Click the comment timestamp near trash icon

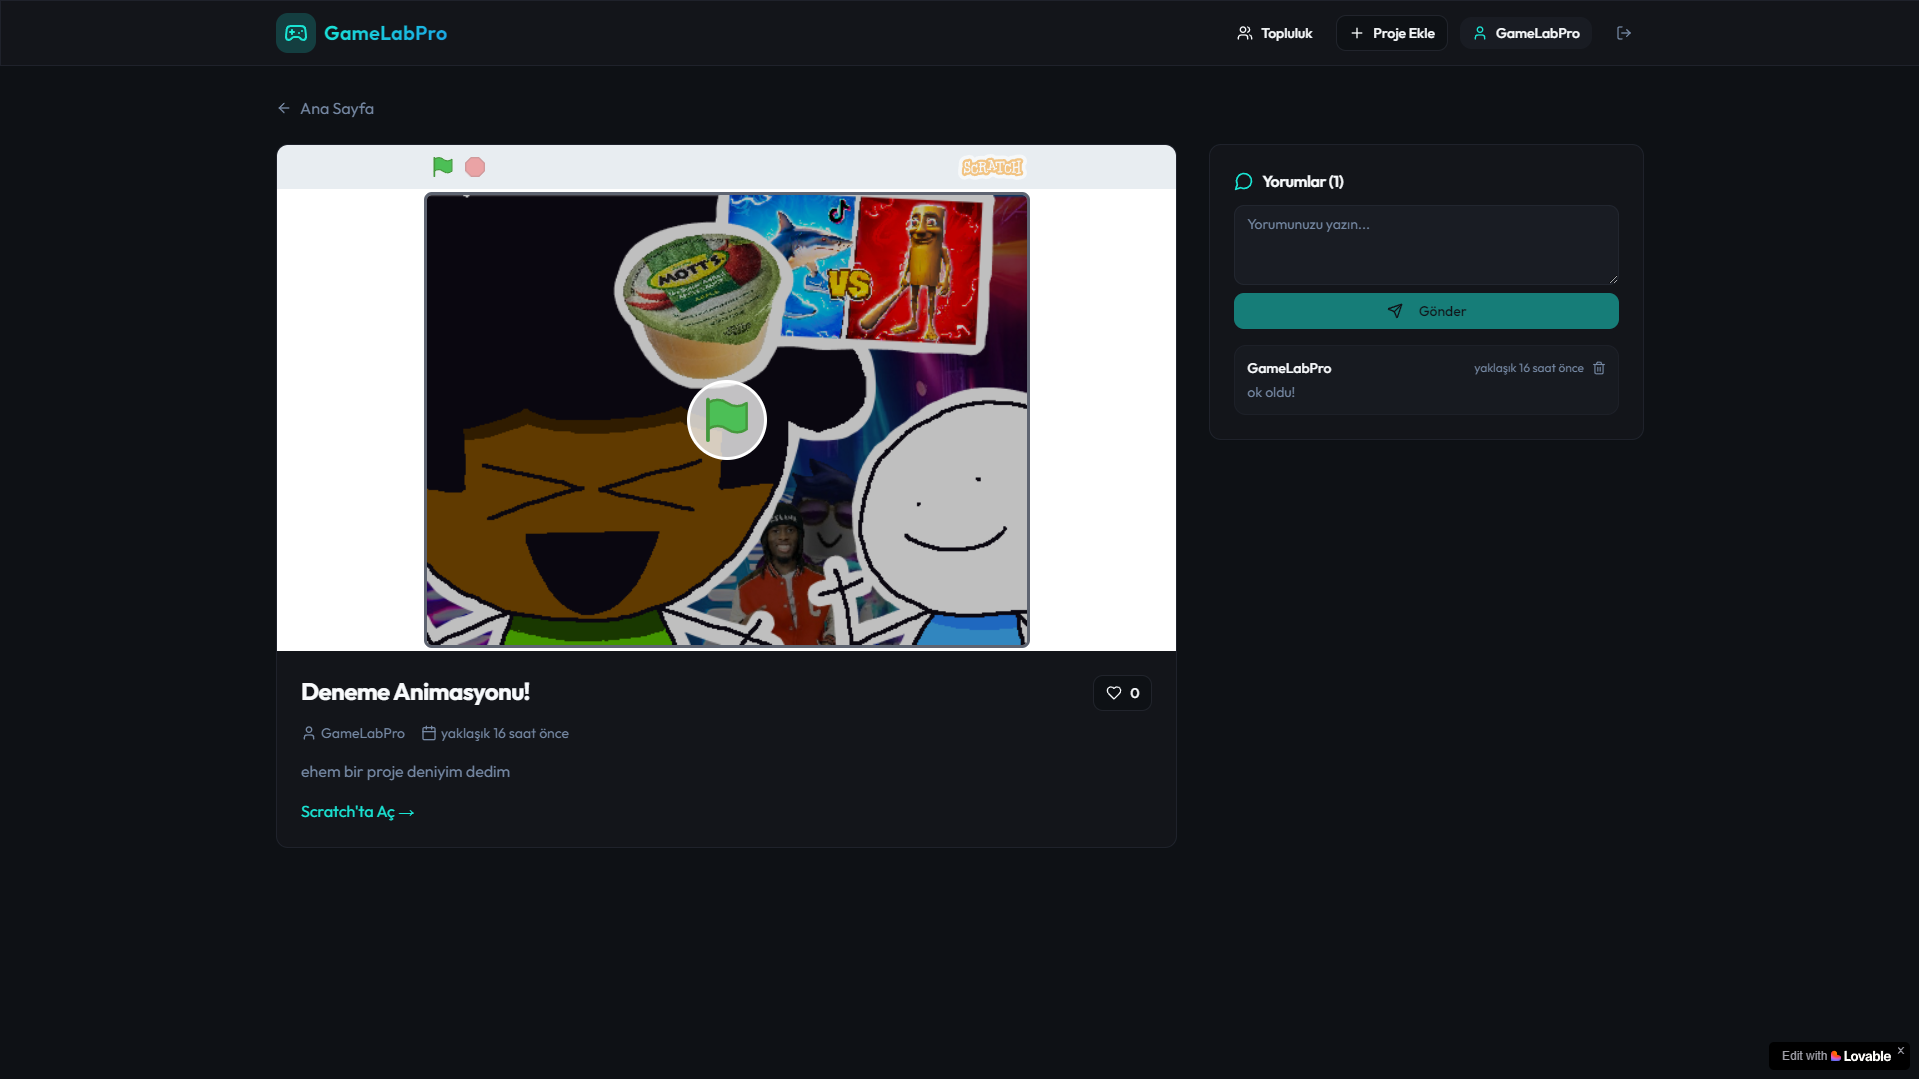(x=1529, y=368)
